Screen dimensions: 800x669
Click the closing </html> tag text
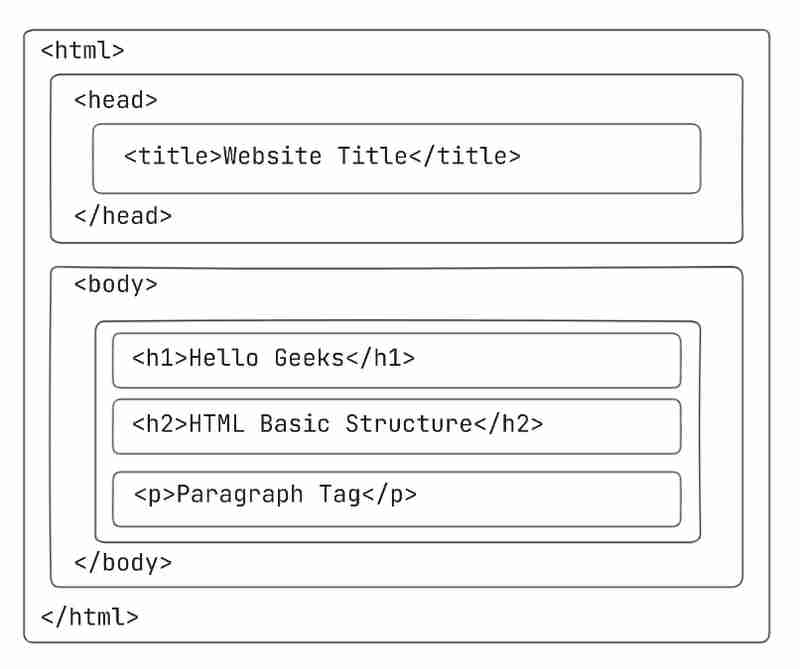pyautogui.click(x=90, y=617)
